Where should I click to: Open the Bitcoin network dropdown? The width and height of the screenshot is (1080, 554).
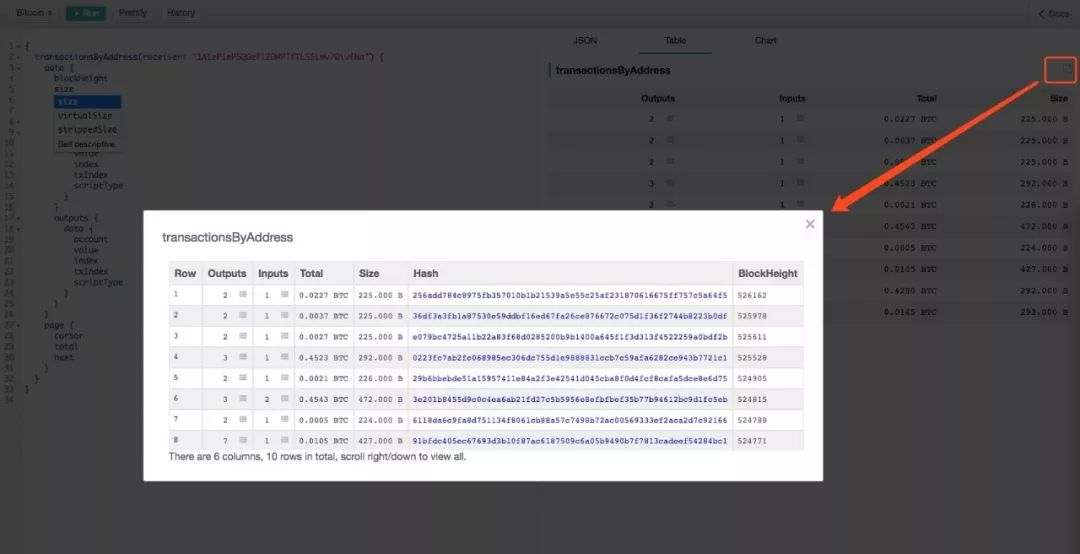(34, 13)
